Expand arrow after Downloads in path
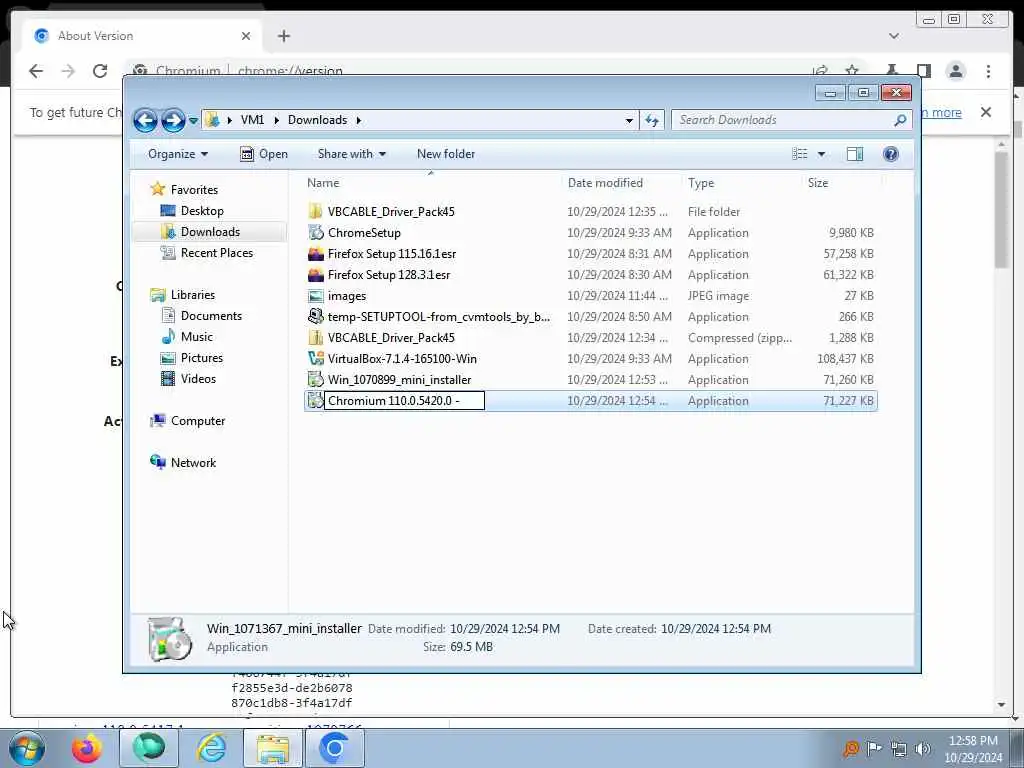The image size is (1024, 768). pos(359,120)
